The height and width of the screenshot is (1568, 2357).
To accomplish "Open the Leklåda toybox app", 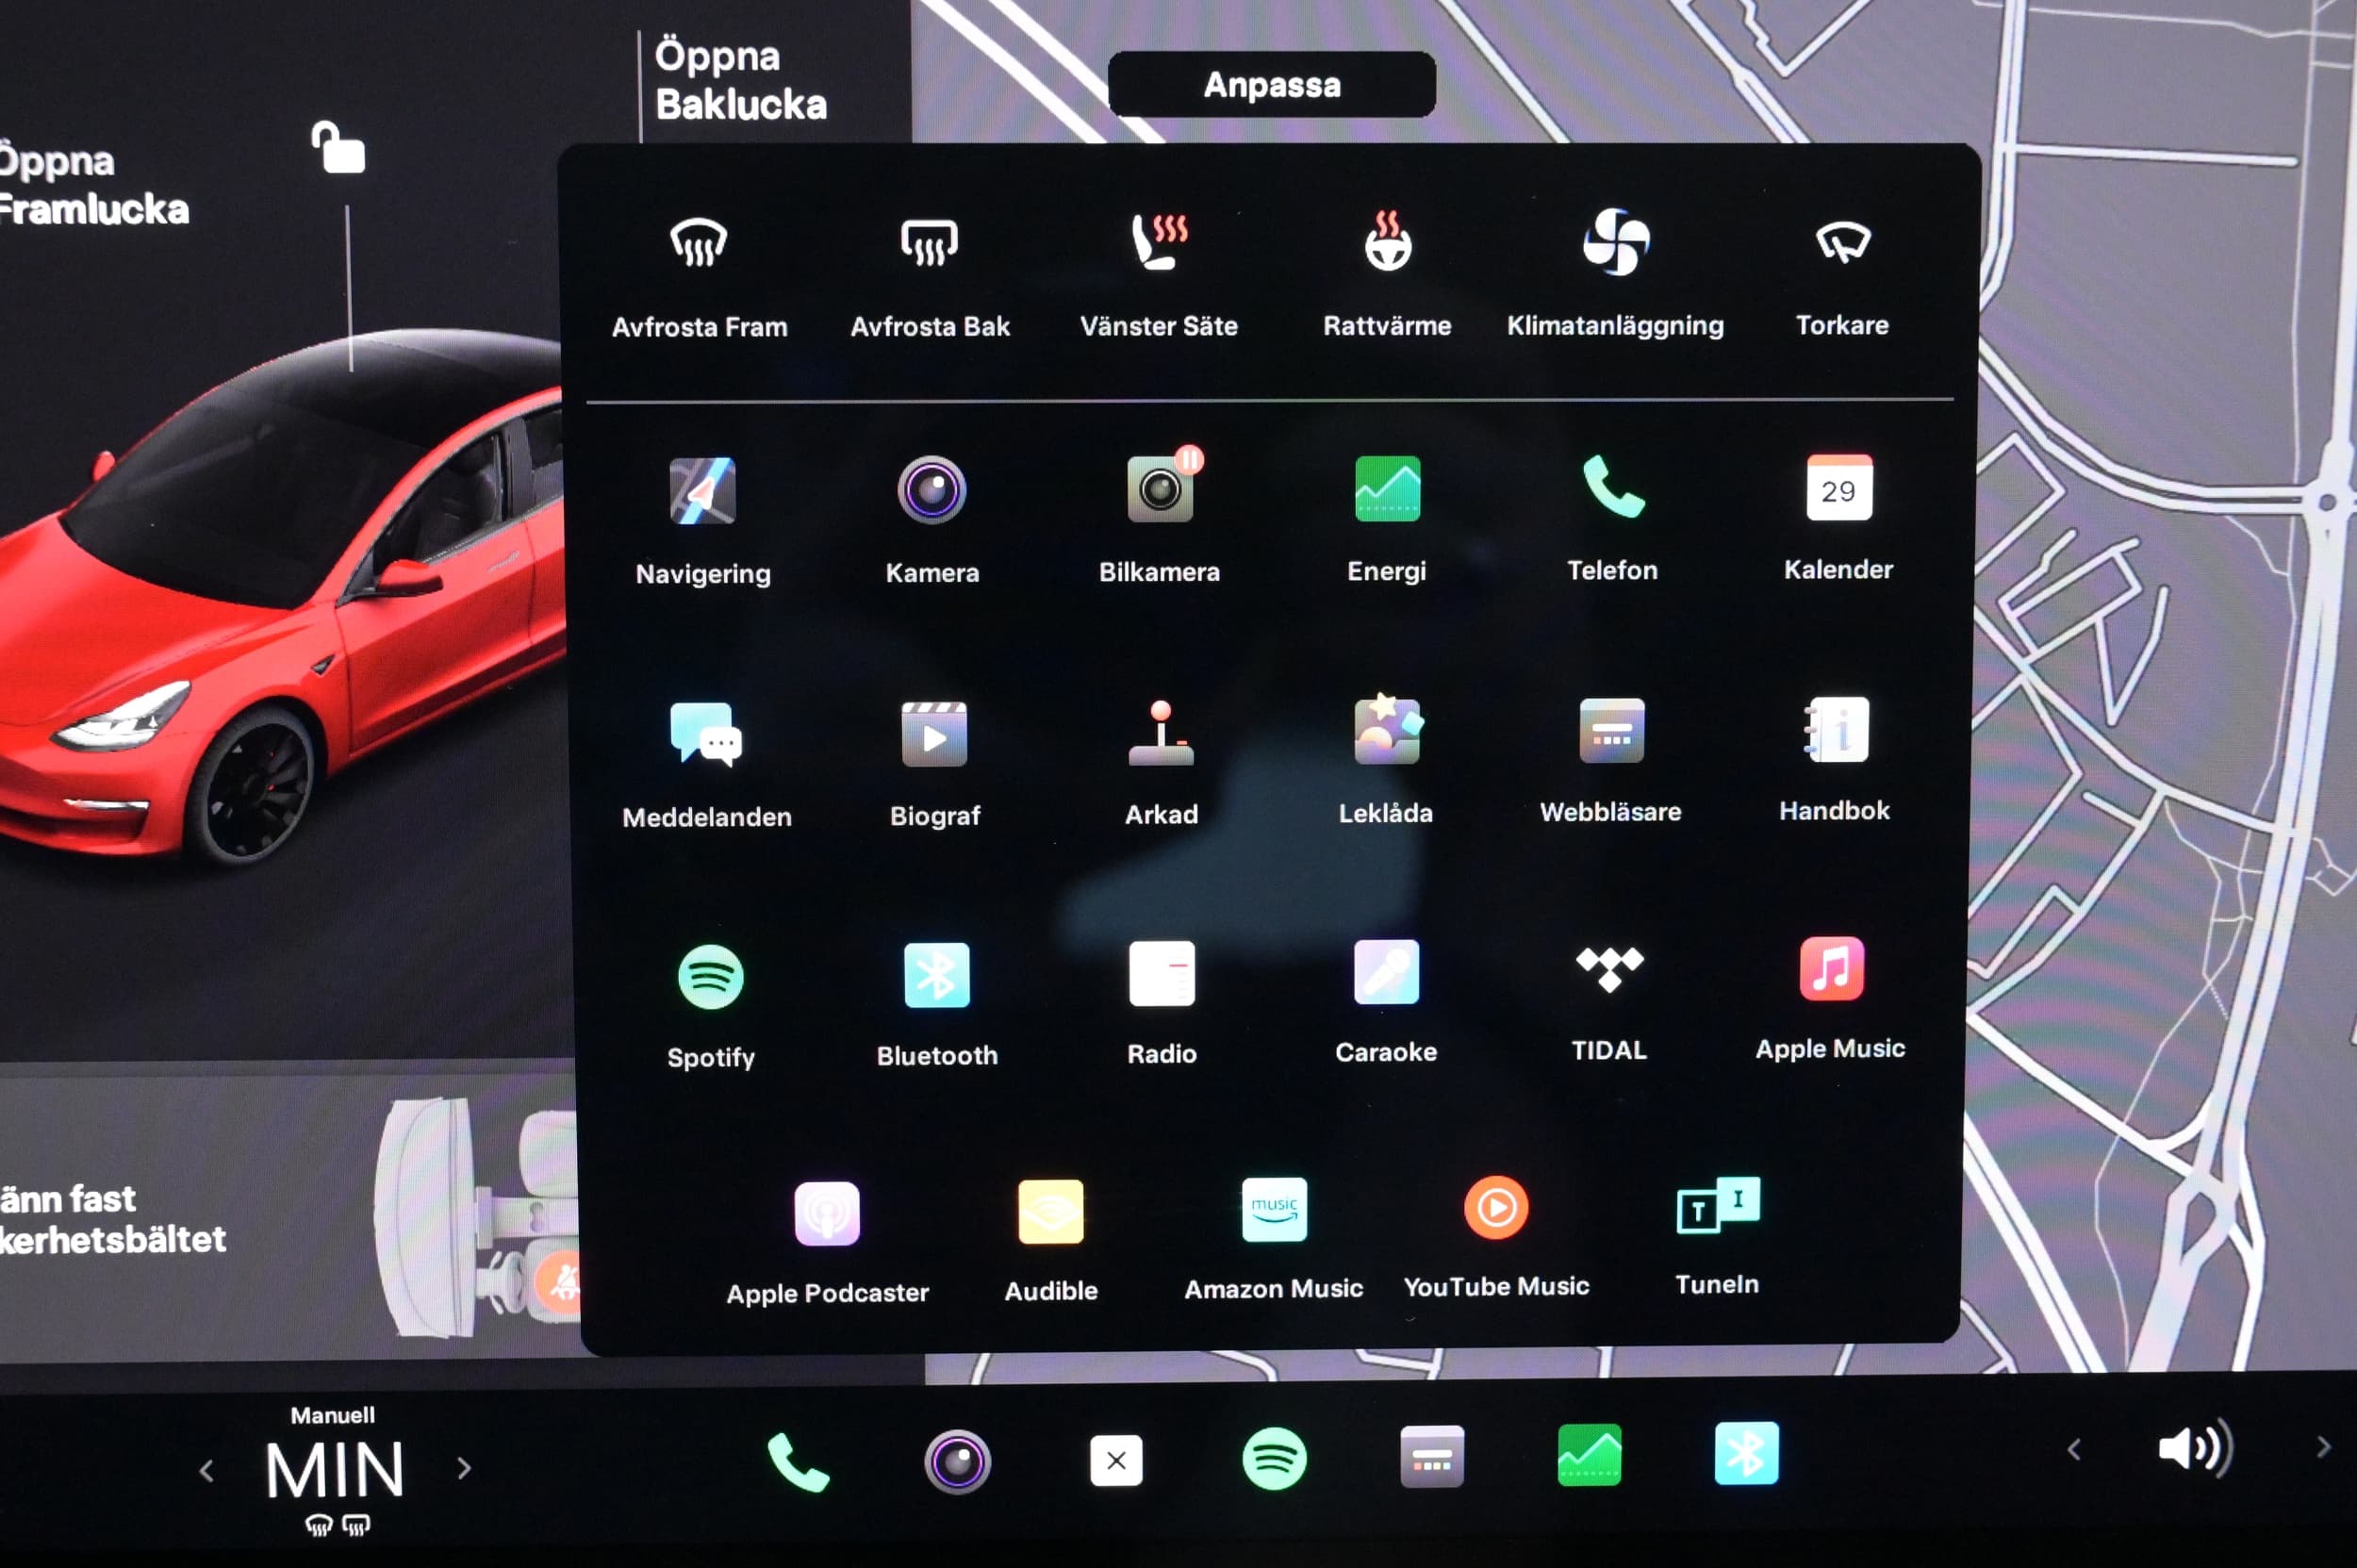I will (1385, 760).
